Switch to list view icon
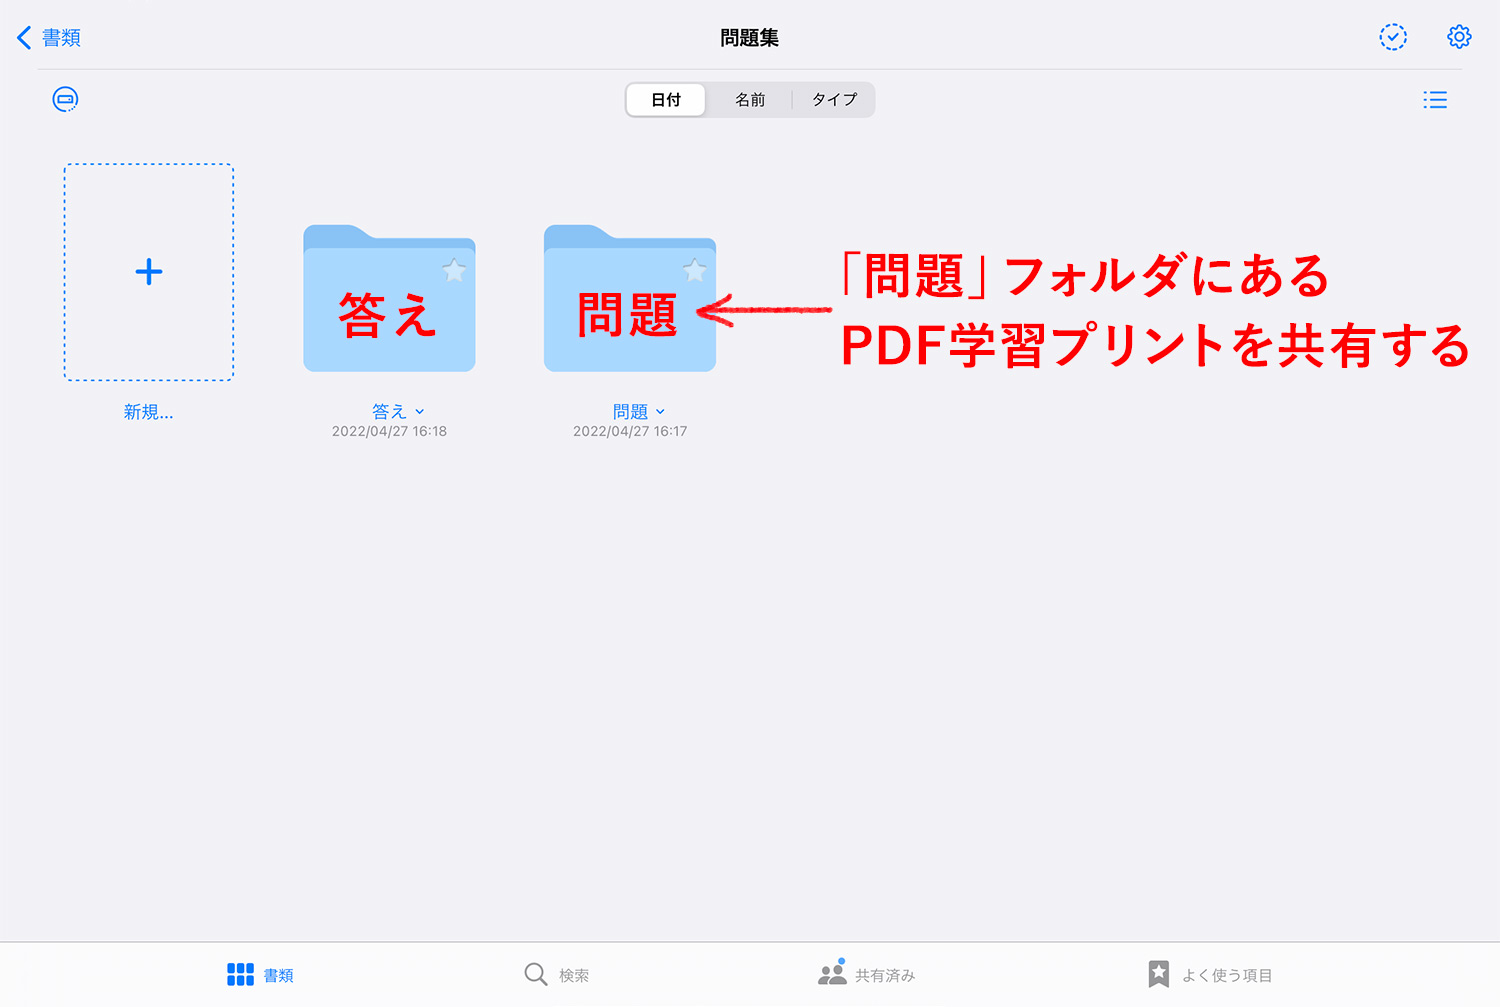Screen dimensions: 1500x1007 pos(1435,100)
